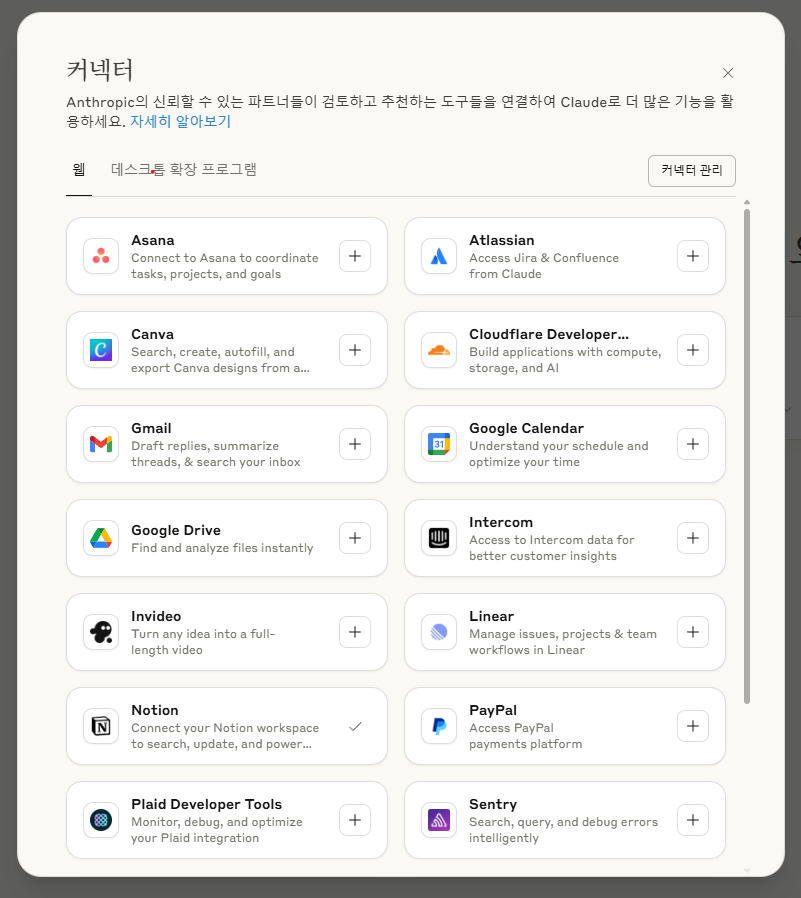The width and height of the screenshot is (801, 898).
Task: Enable the Linear connector
Action: point(693,632)
